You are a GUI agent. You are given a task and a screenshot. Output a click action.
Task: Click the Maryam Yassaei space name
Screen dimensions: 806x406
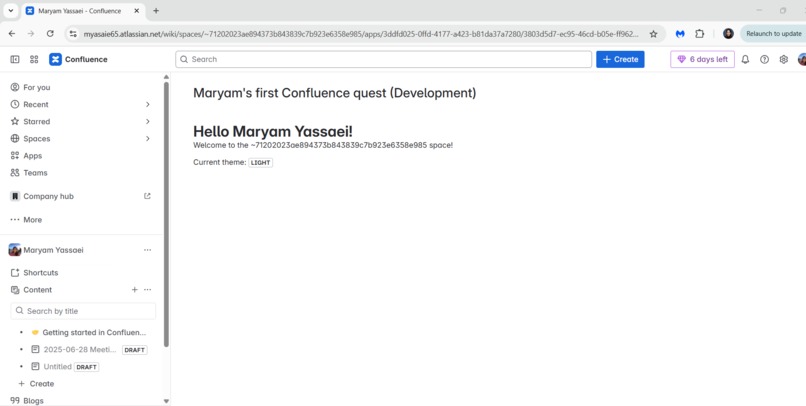click(53, 250)
